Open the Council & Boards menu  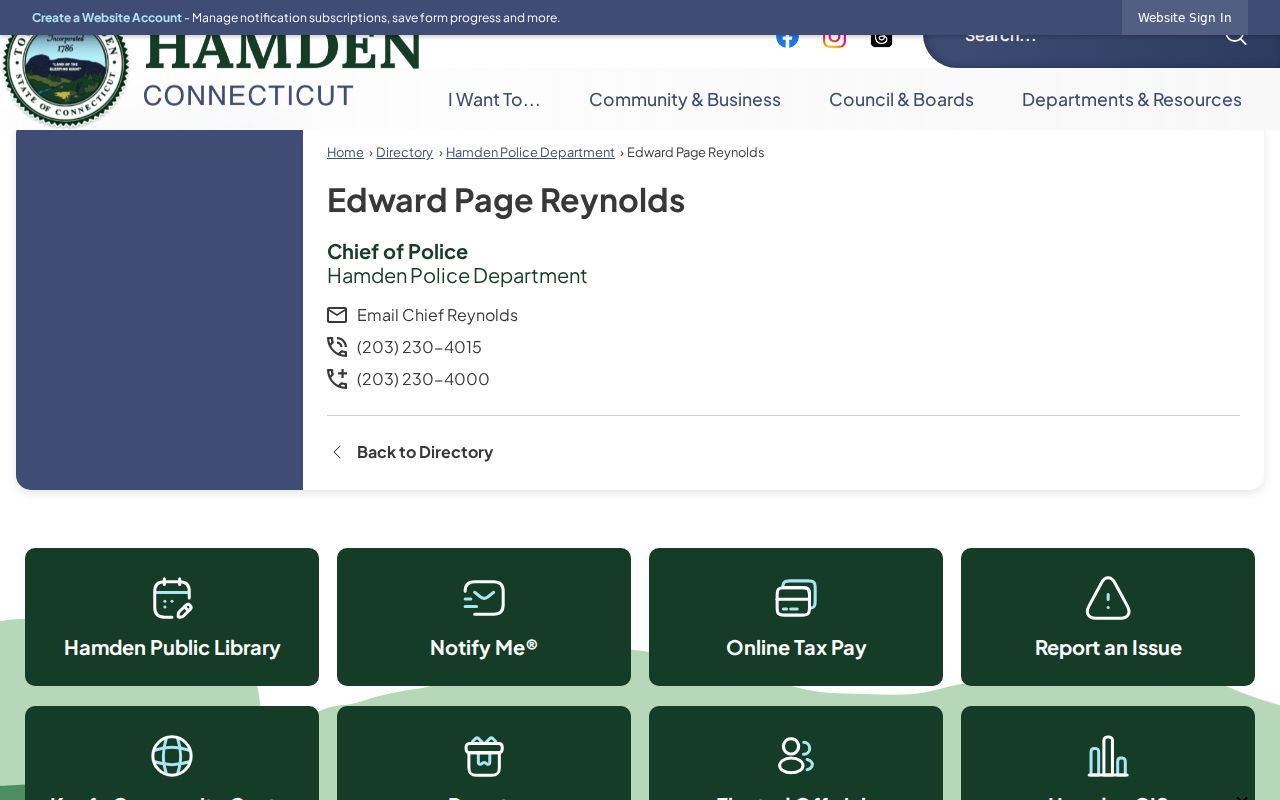[901, 99]
